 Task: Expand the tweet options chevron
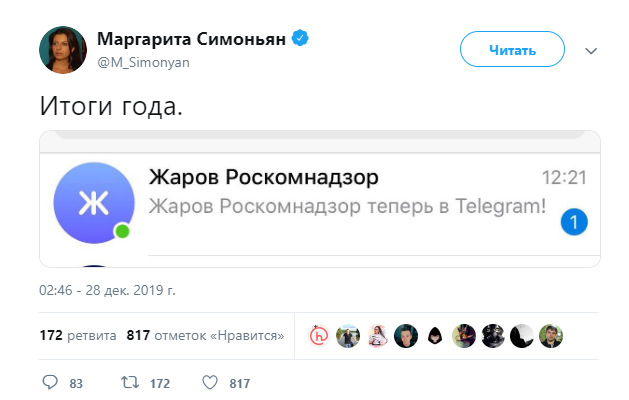pos(591,50)
